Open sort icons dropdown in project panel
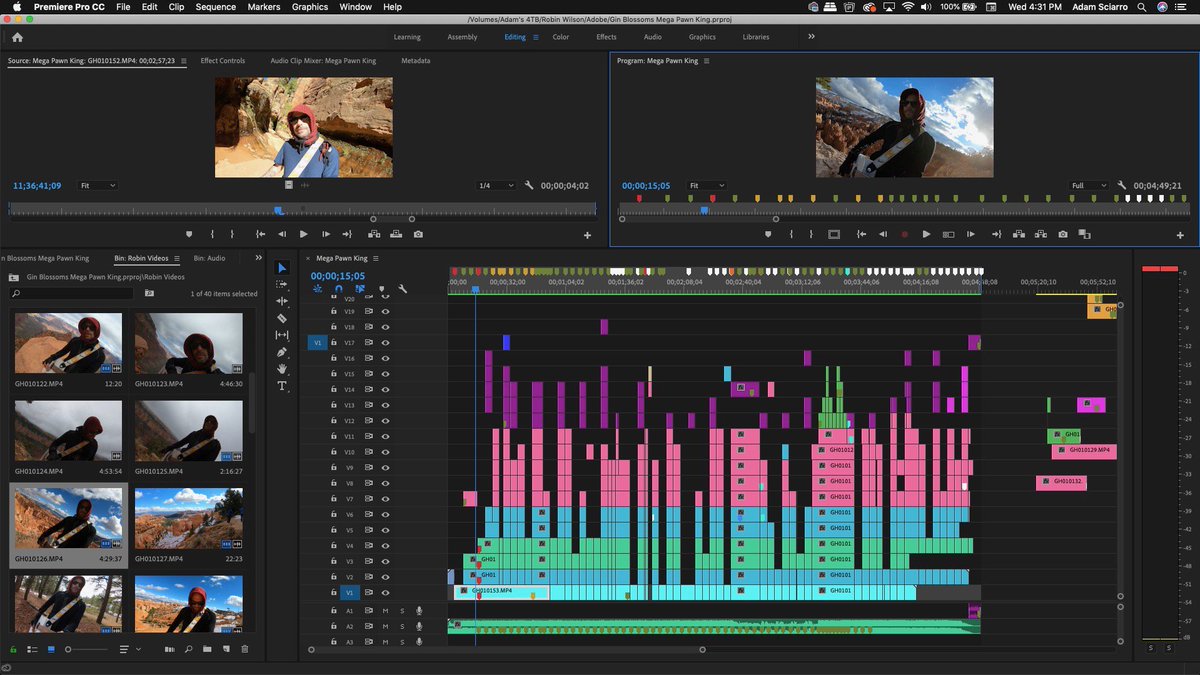This screenshot has height=675, width=1200. [x=129, y=649]
